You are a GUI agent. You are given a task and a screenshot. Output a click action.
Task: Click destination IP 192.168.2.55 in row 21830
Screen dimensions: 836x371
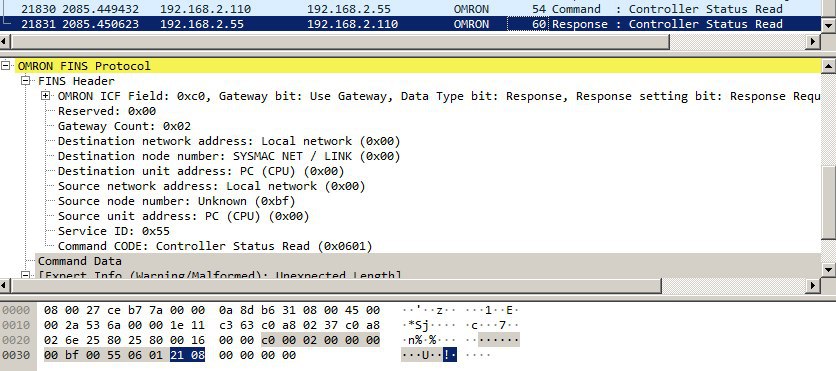click(x=349, y=9)
